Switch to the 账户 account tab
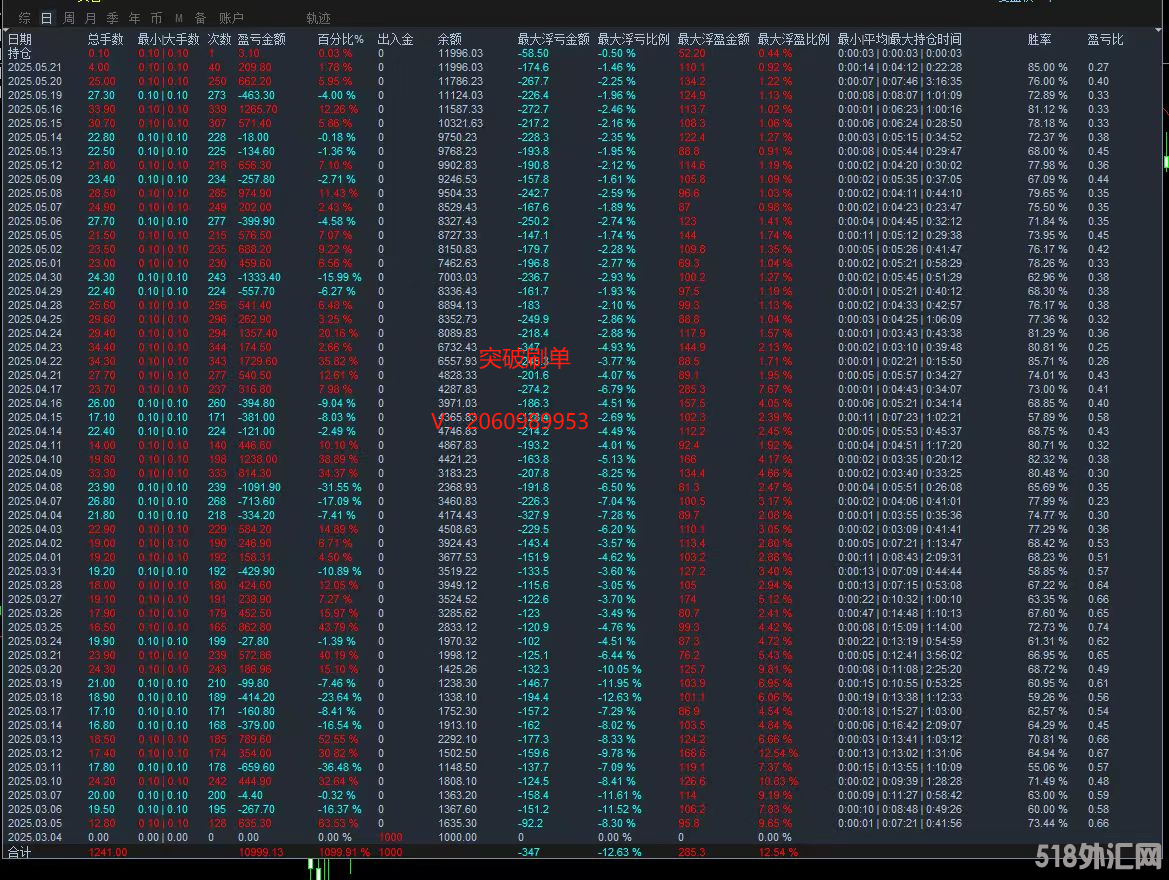The width and height of the screenshot is (1169, 880). coord(231,18)
